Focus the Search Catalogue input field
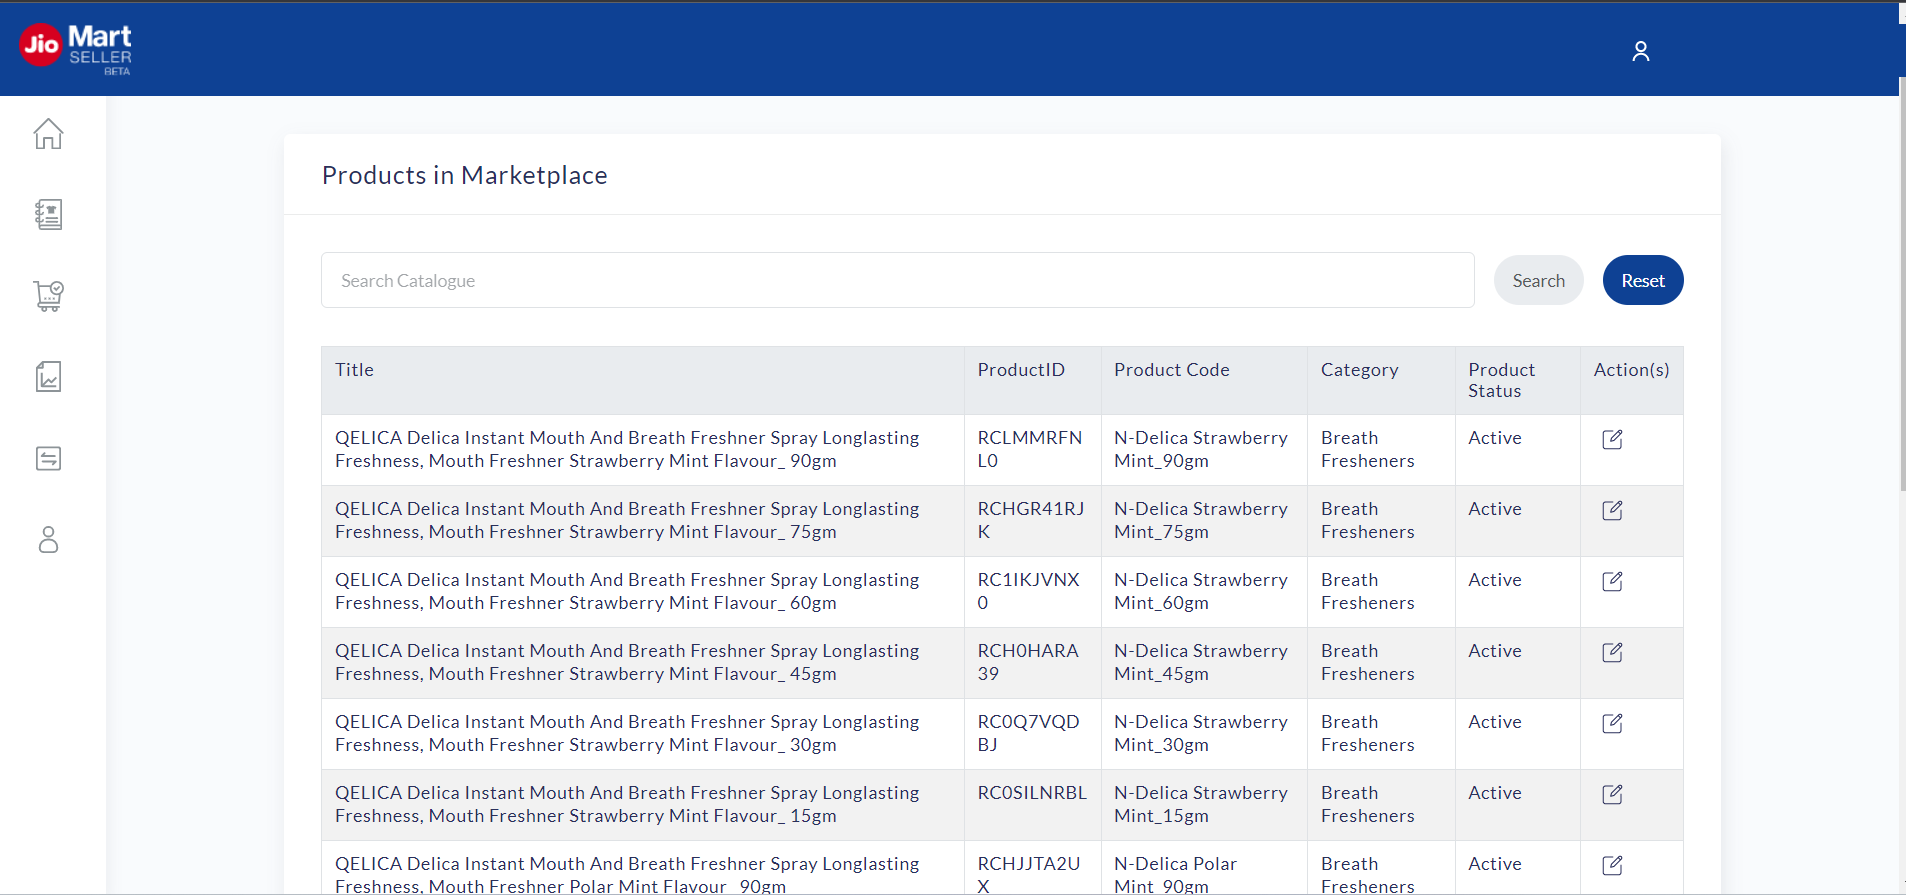Image resolution: width=1906 pixels, height=895 pixels. (897, 281)
